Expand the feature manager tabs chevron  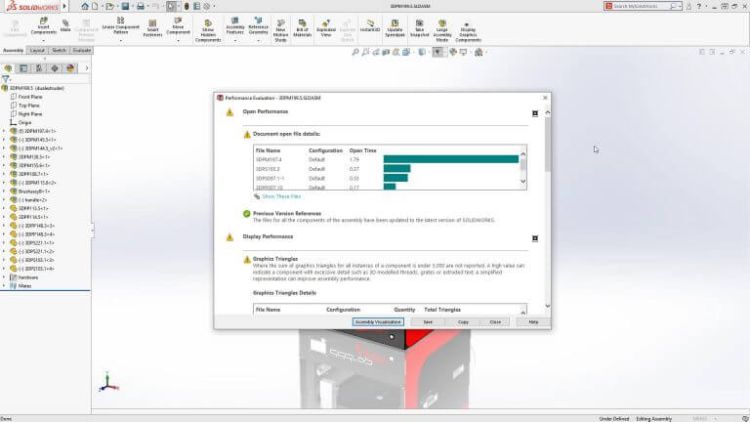pyautogui.click(x=87, y=68)
